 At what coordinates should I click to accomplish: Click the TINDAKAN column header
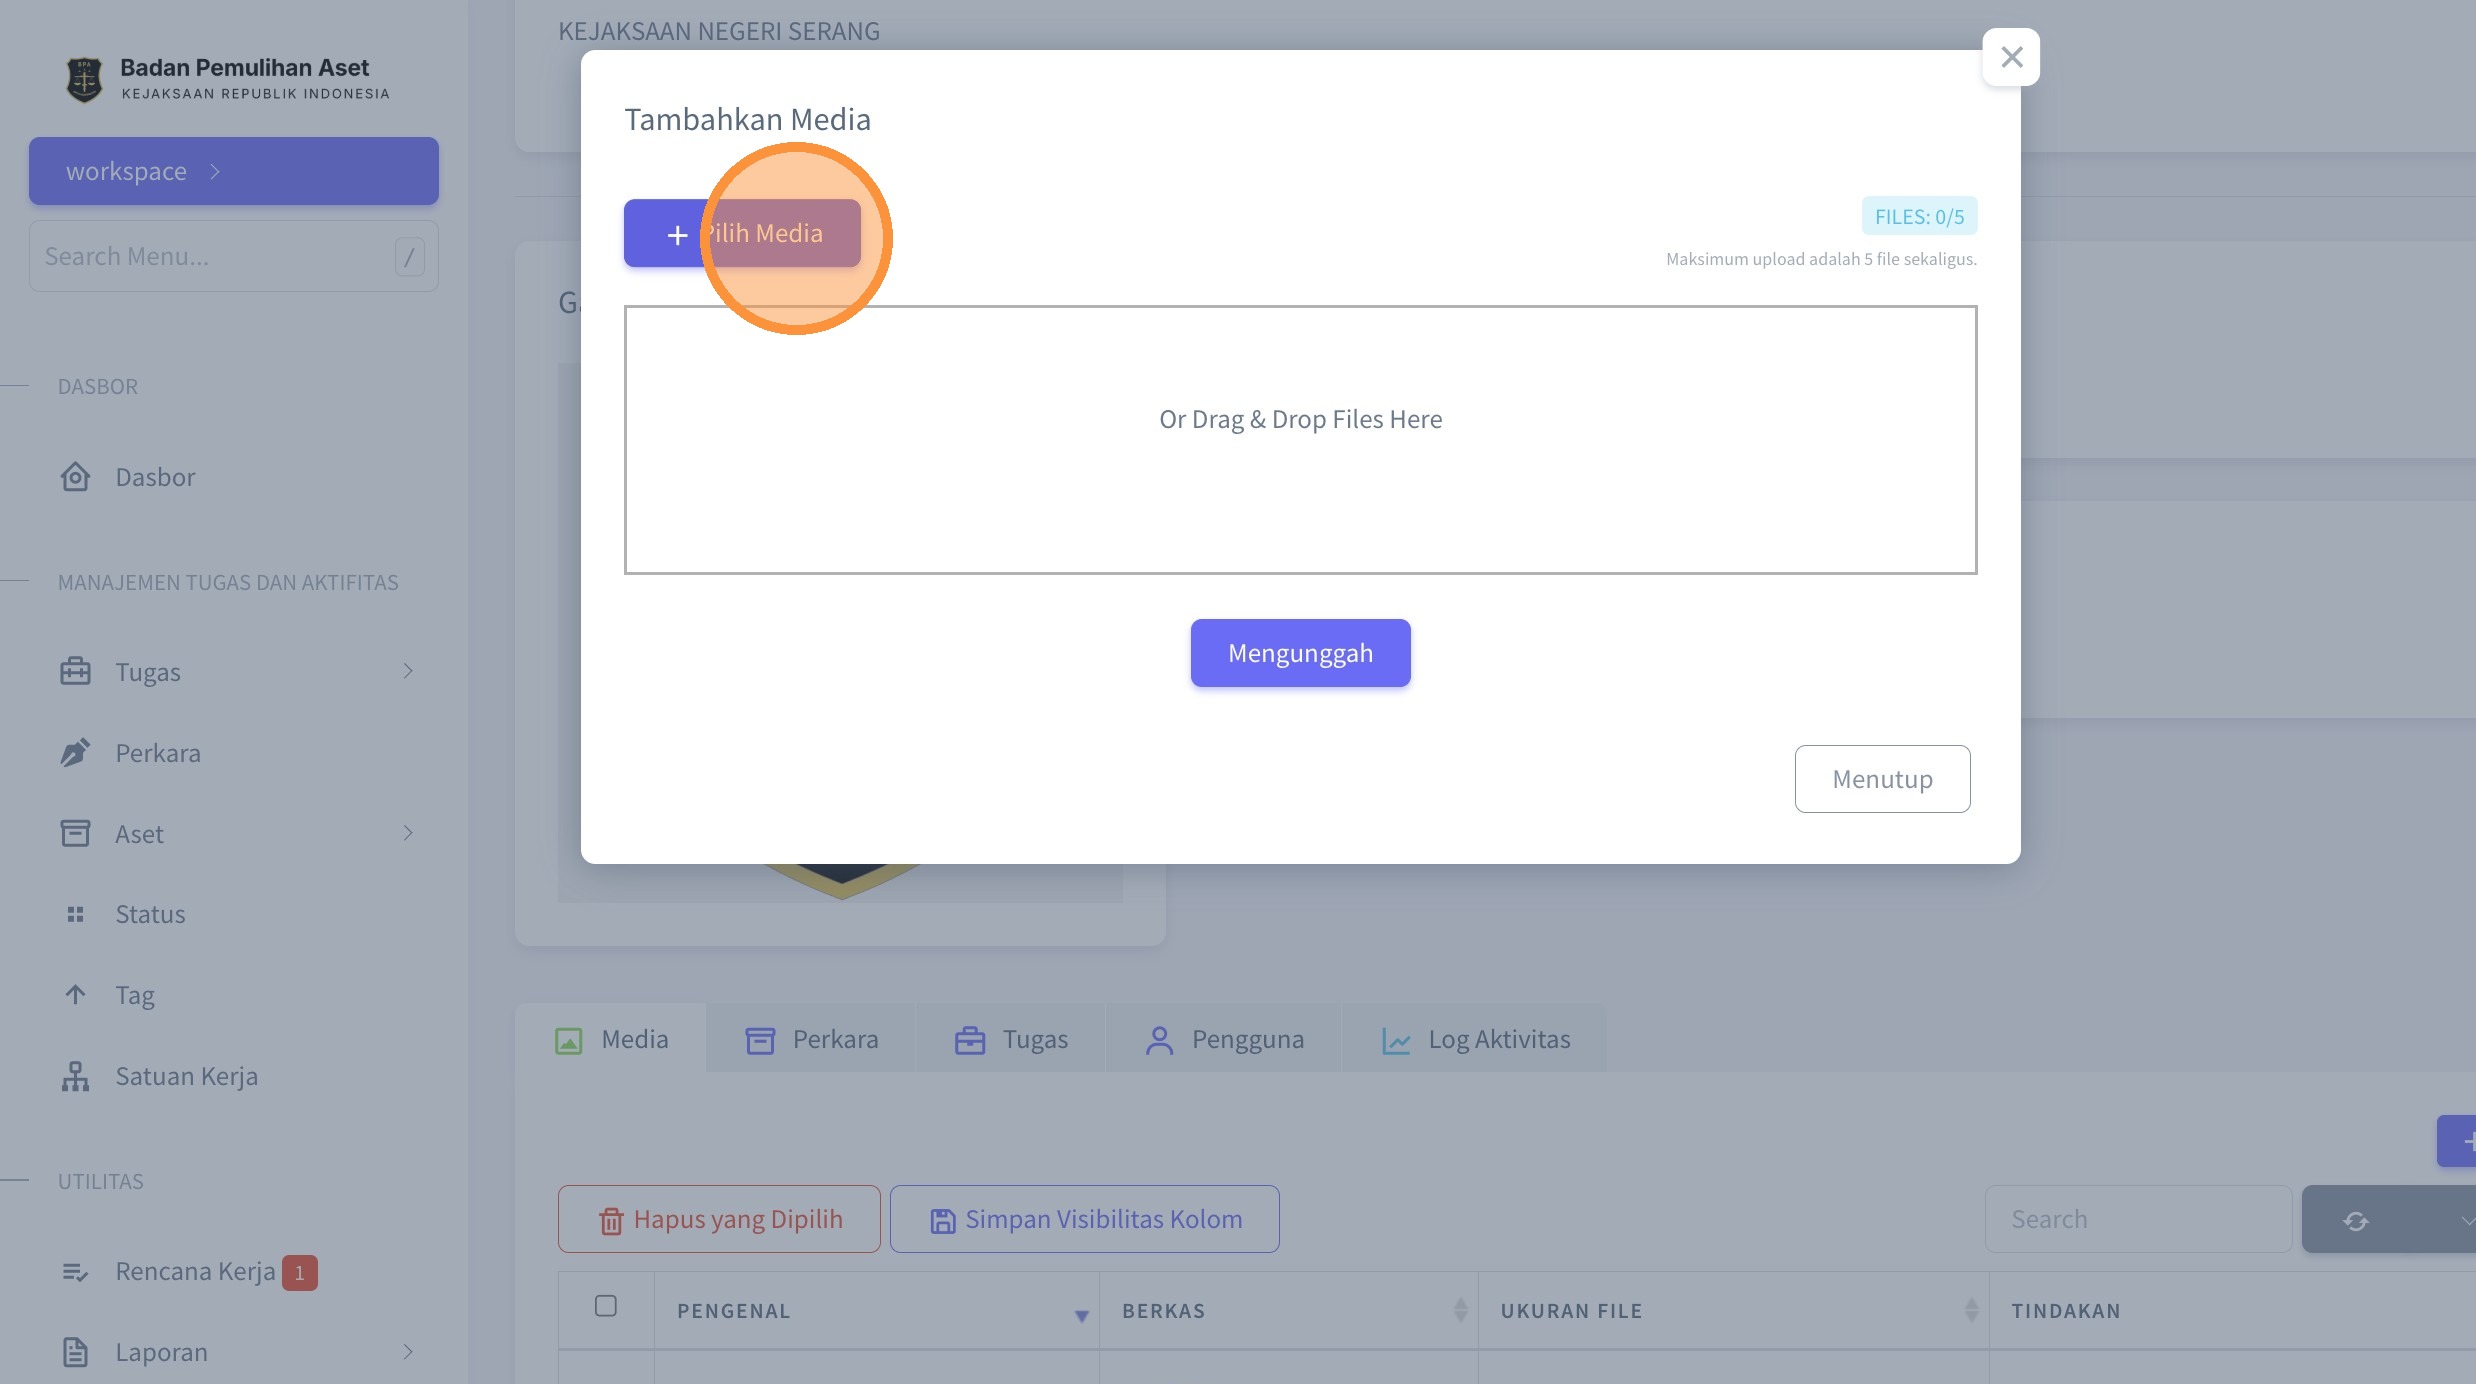[2065, 1311]
